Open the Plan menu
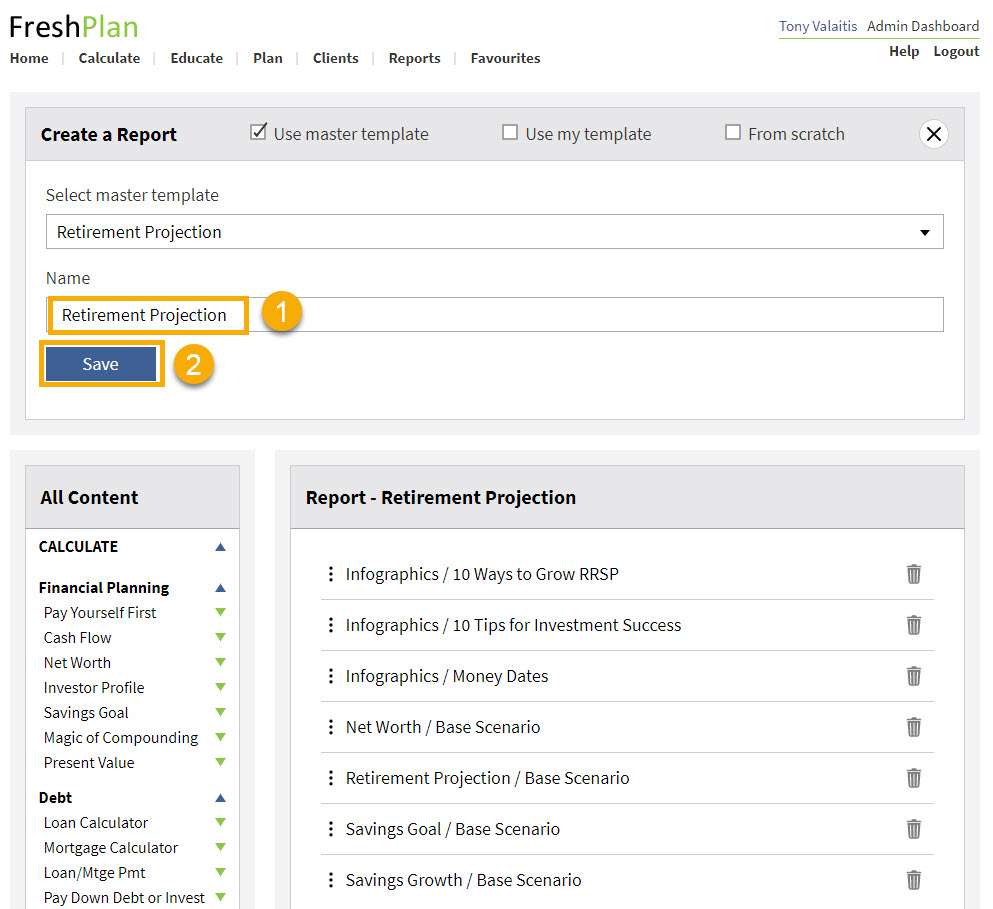This screenshot has height=909, width=993. pyautogui.click(x=268, y=58)
